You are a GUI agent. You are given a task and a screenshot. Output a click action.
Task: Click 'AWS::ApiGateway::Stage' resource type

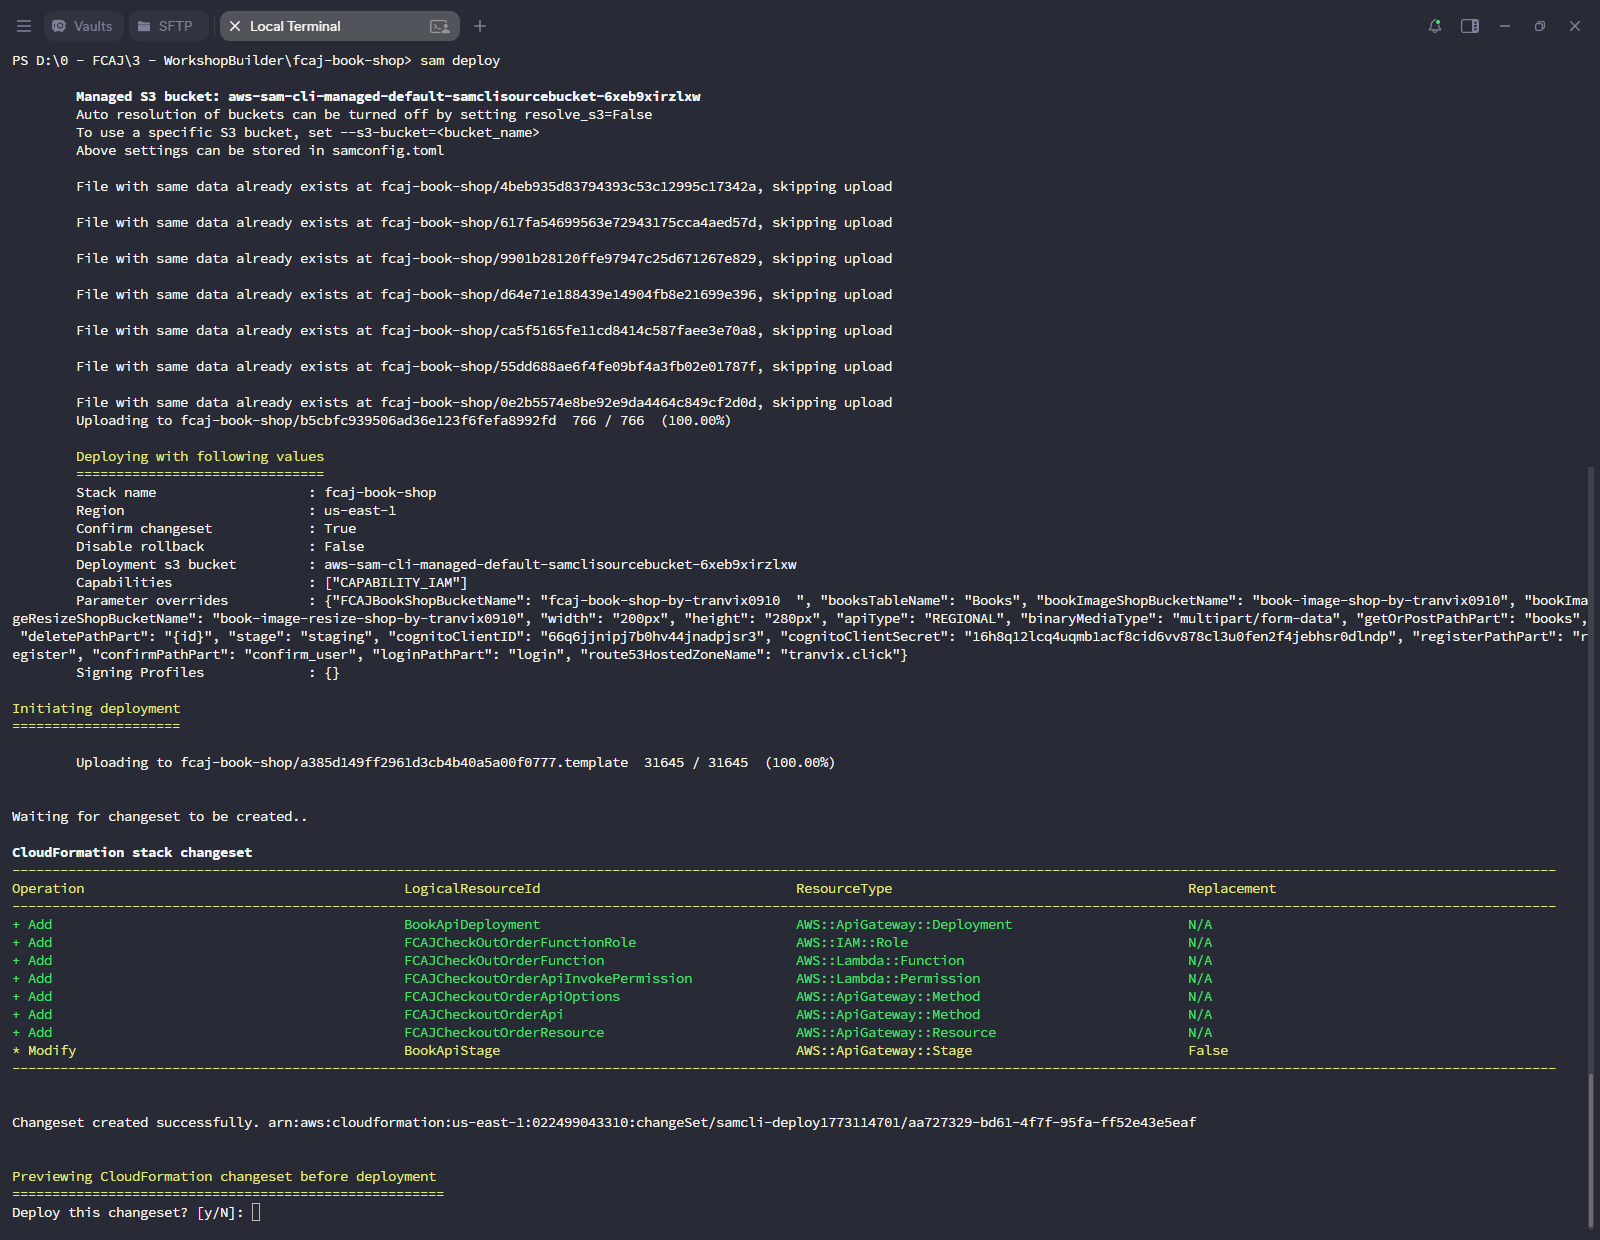click(884, 1051)
